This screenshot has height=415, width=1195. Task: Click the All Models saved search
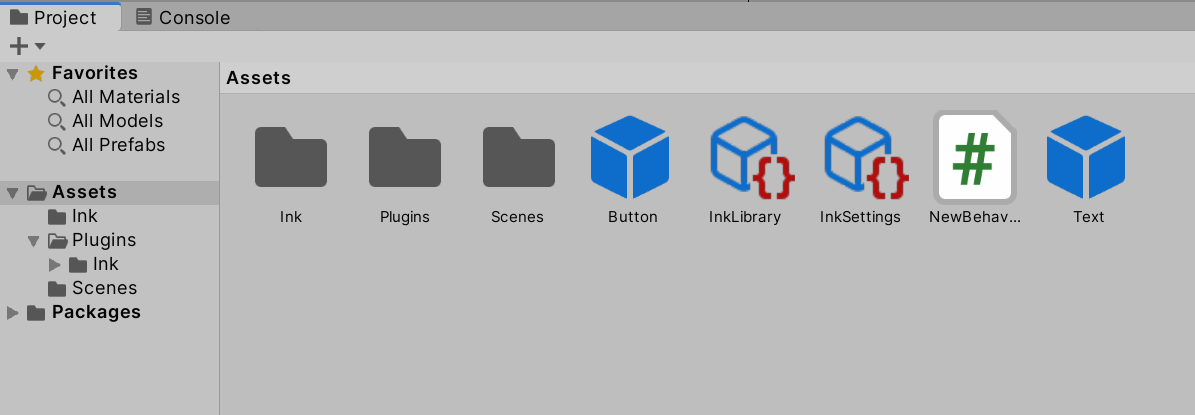coord(117,121)
